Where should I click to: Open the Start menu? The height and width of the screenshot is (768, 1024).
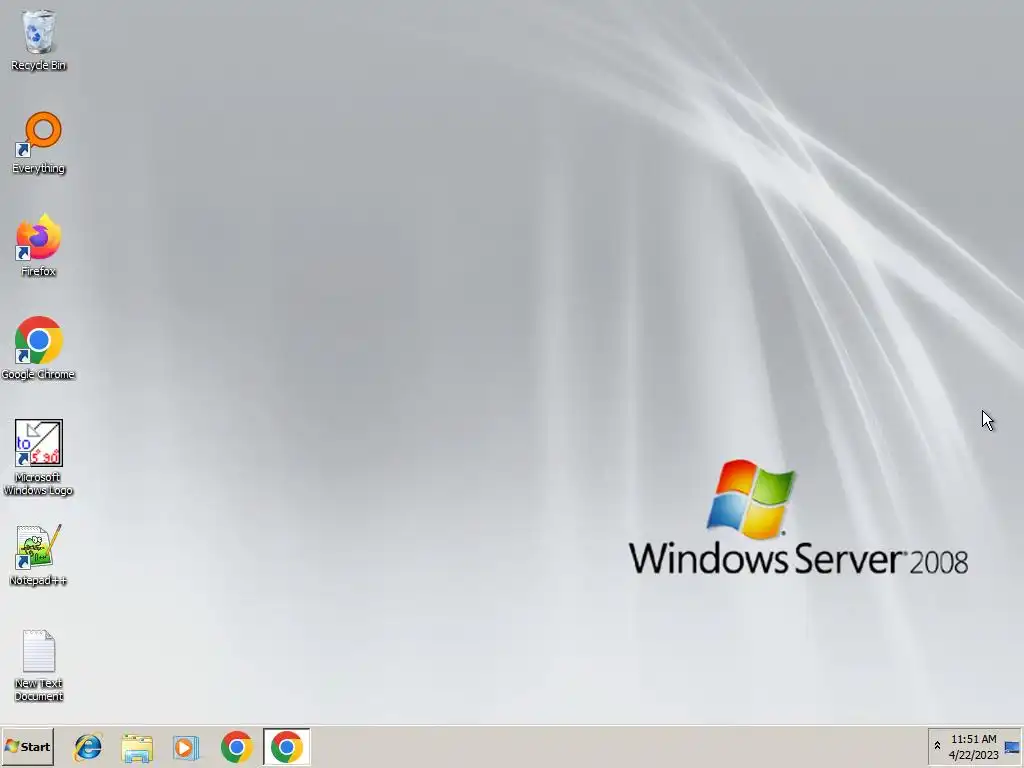(x=27, y=746)
